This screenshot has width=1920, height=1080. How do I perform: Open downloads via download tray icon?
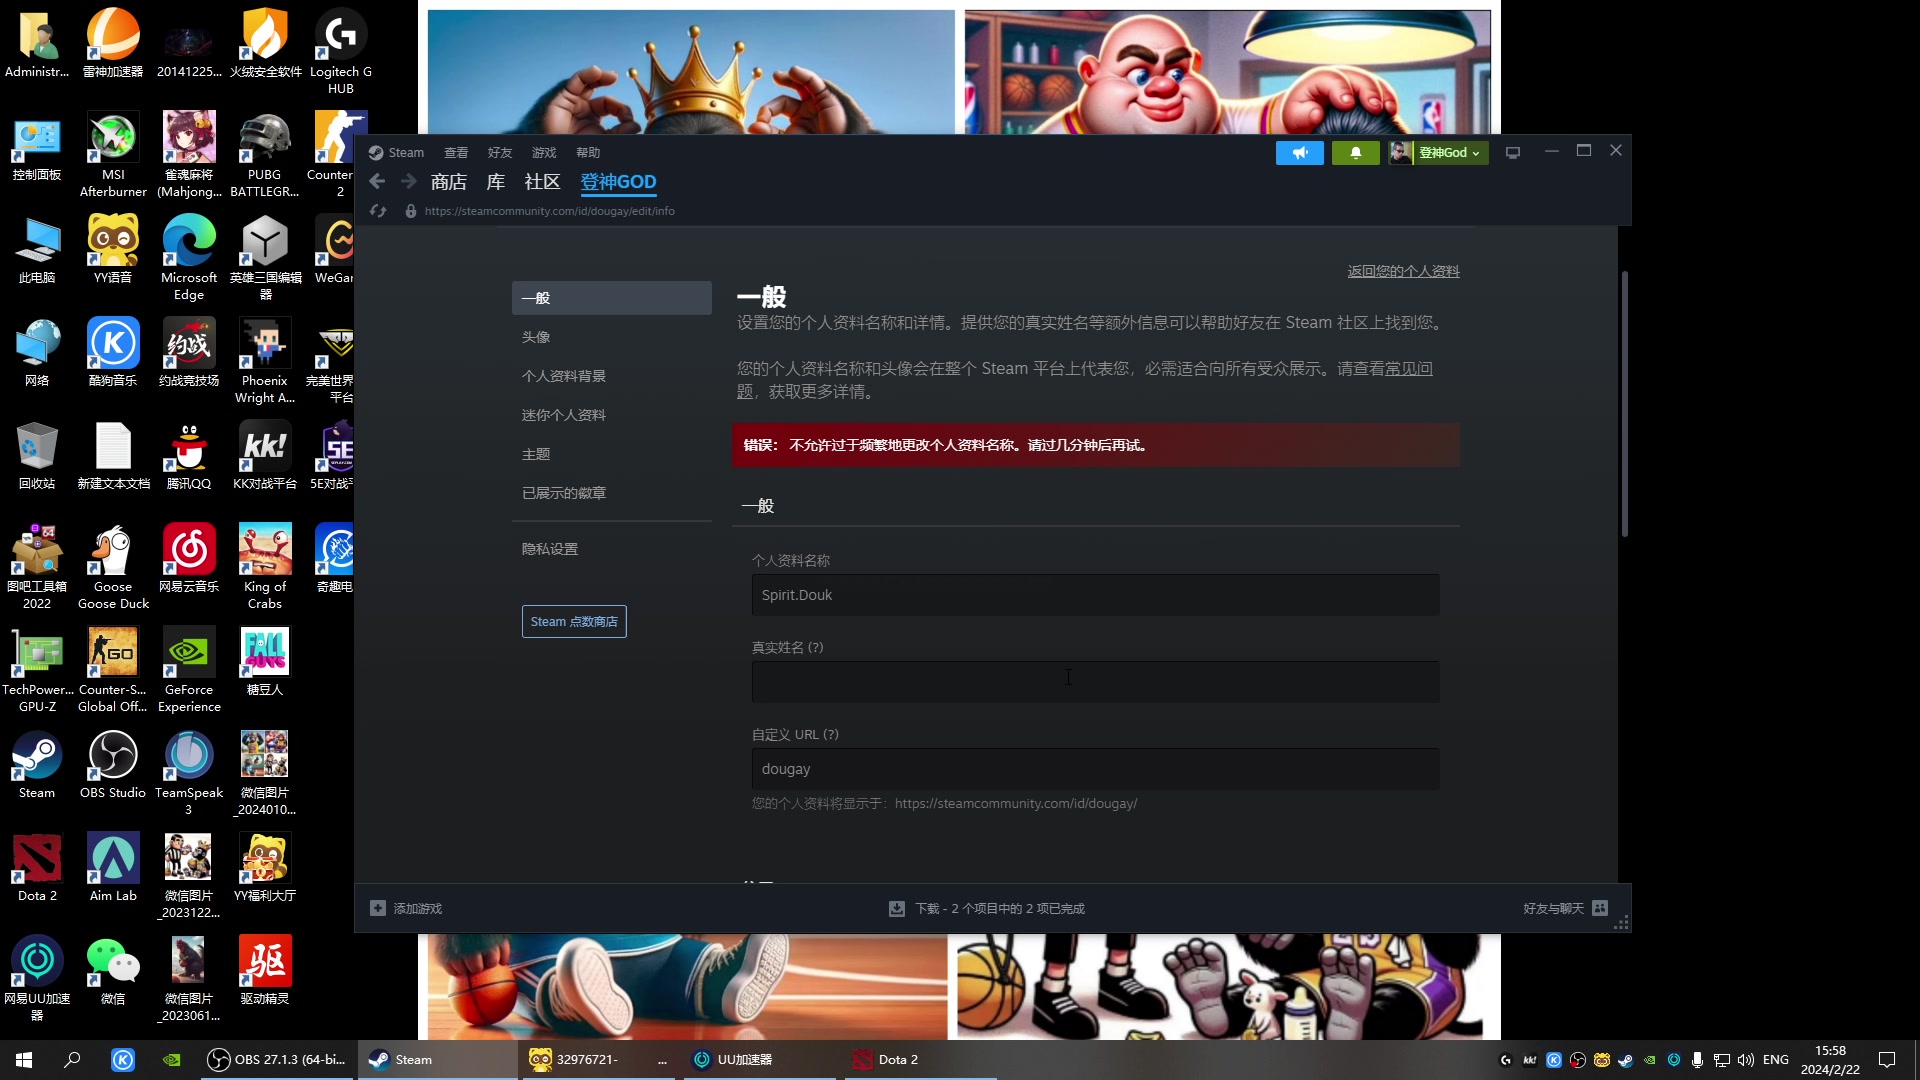(897, 908)
